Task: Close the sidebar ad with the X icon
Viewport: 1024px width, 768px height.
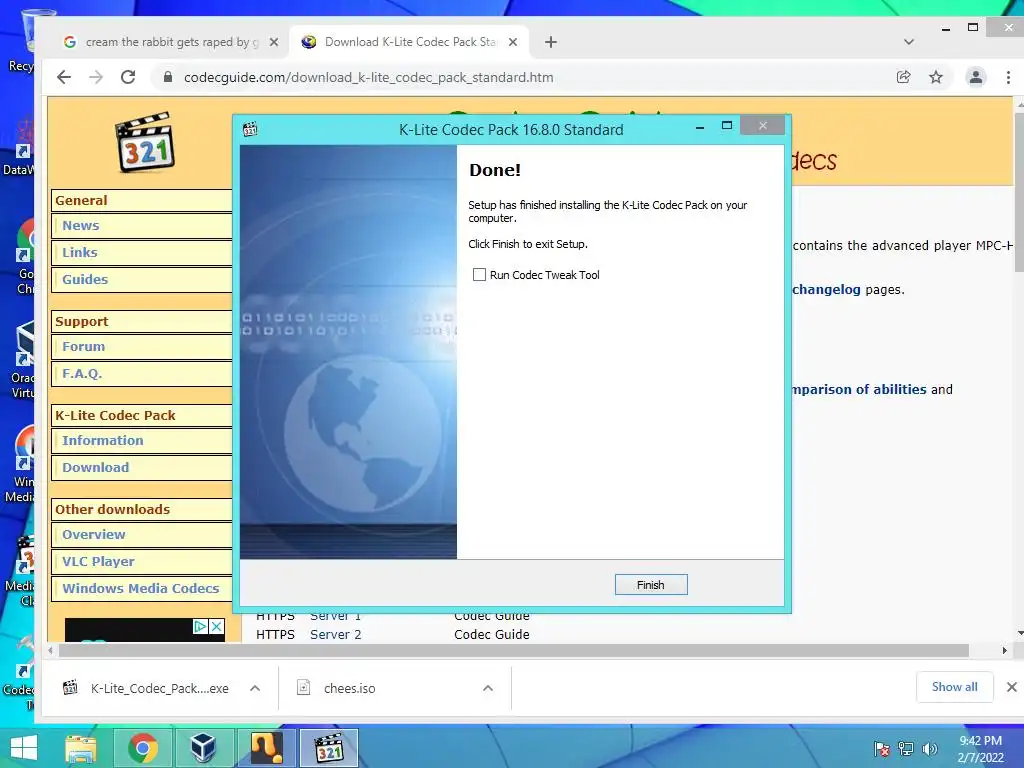Action: tap(216, 626)
